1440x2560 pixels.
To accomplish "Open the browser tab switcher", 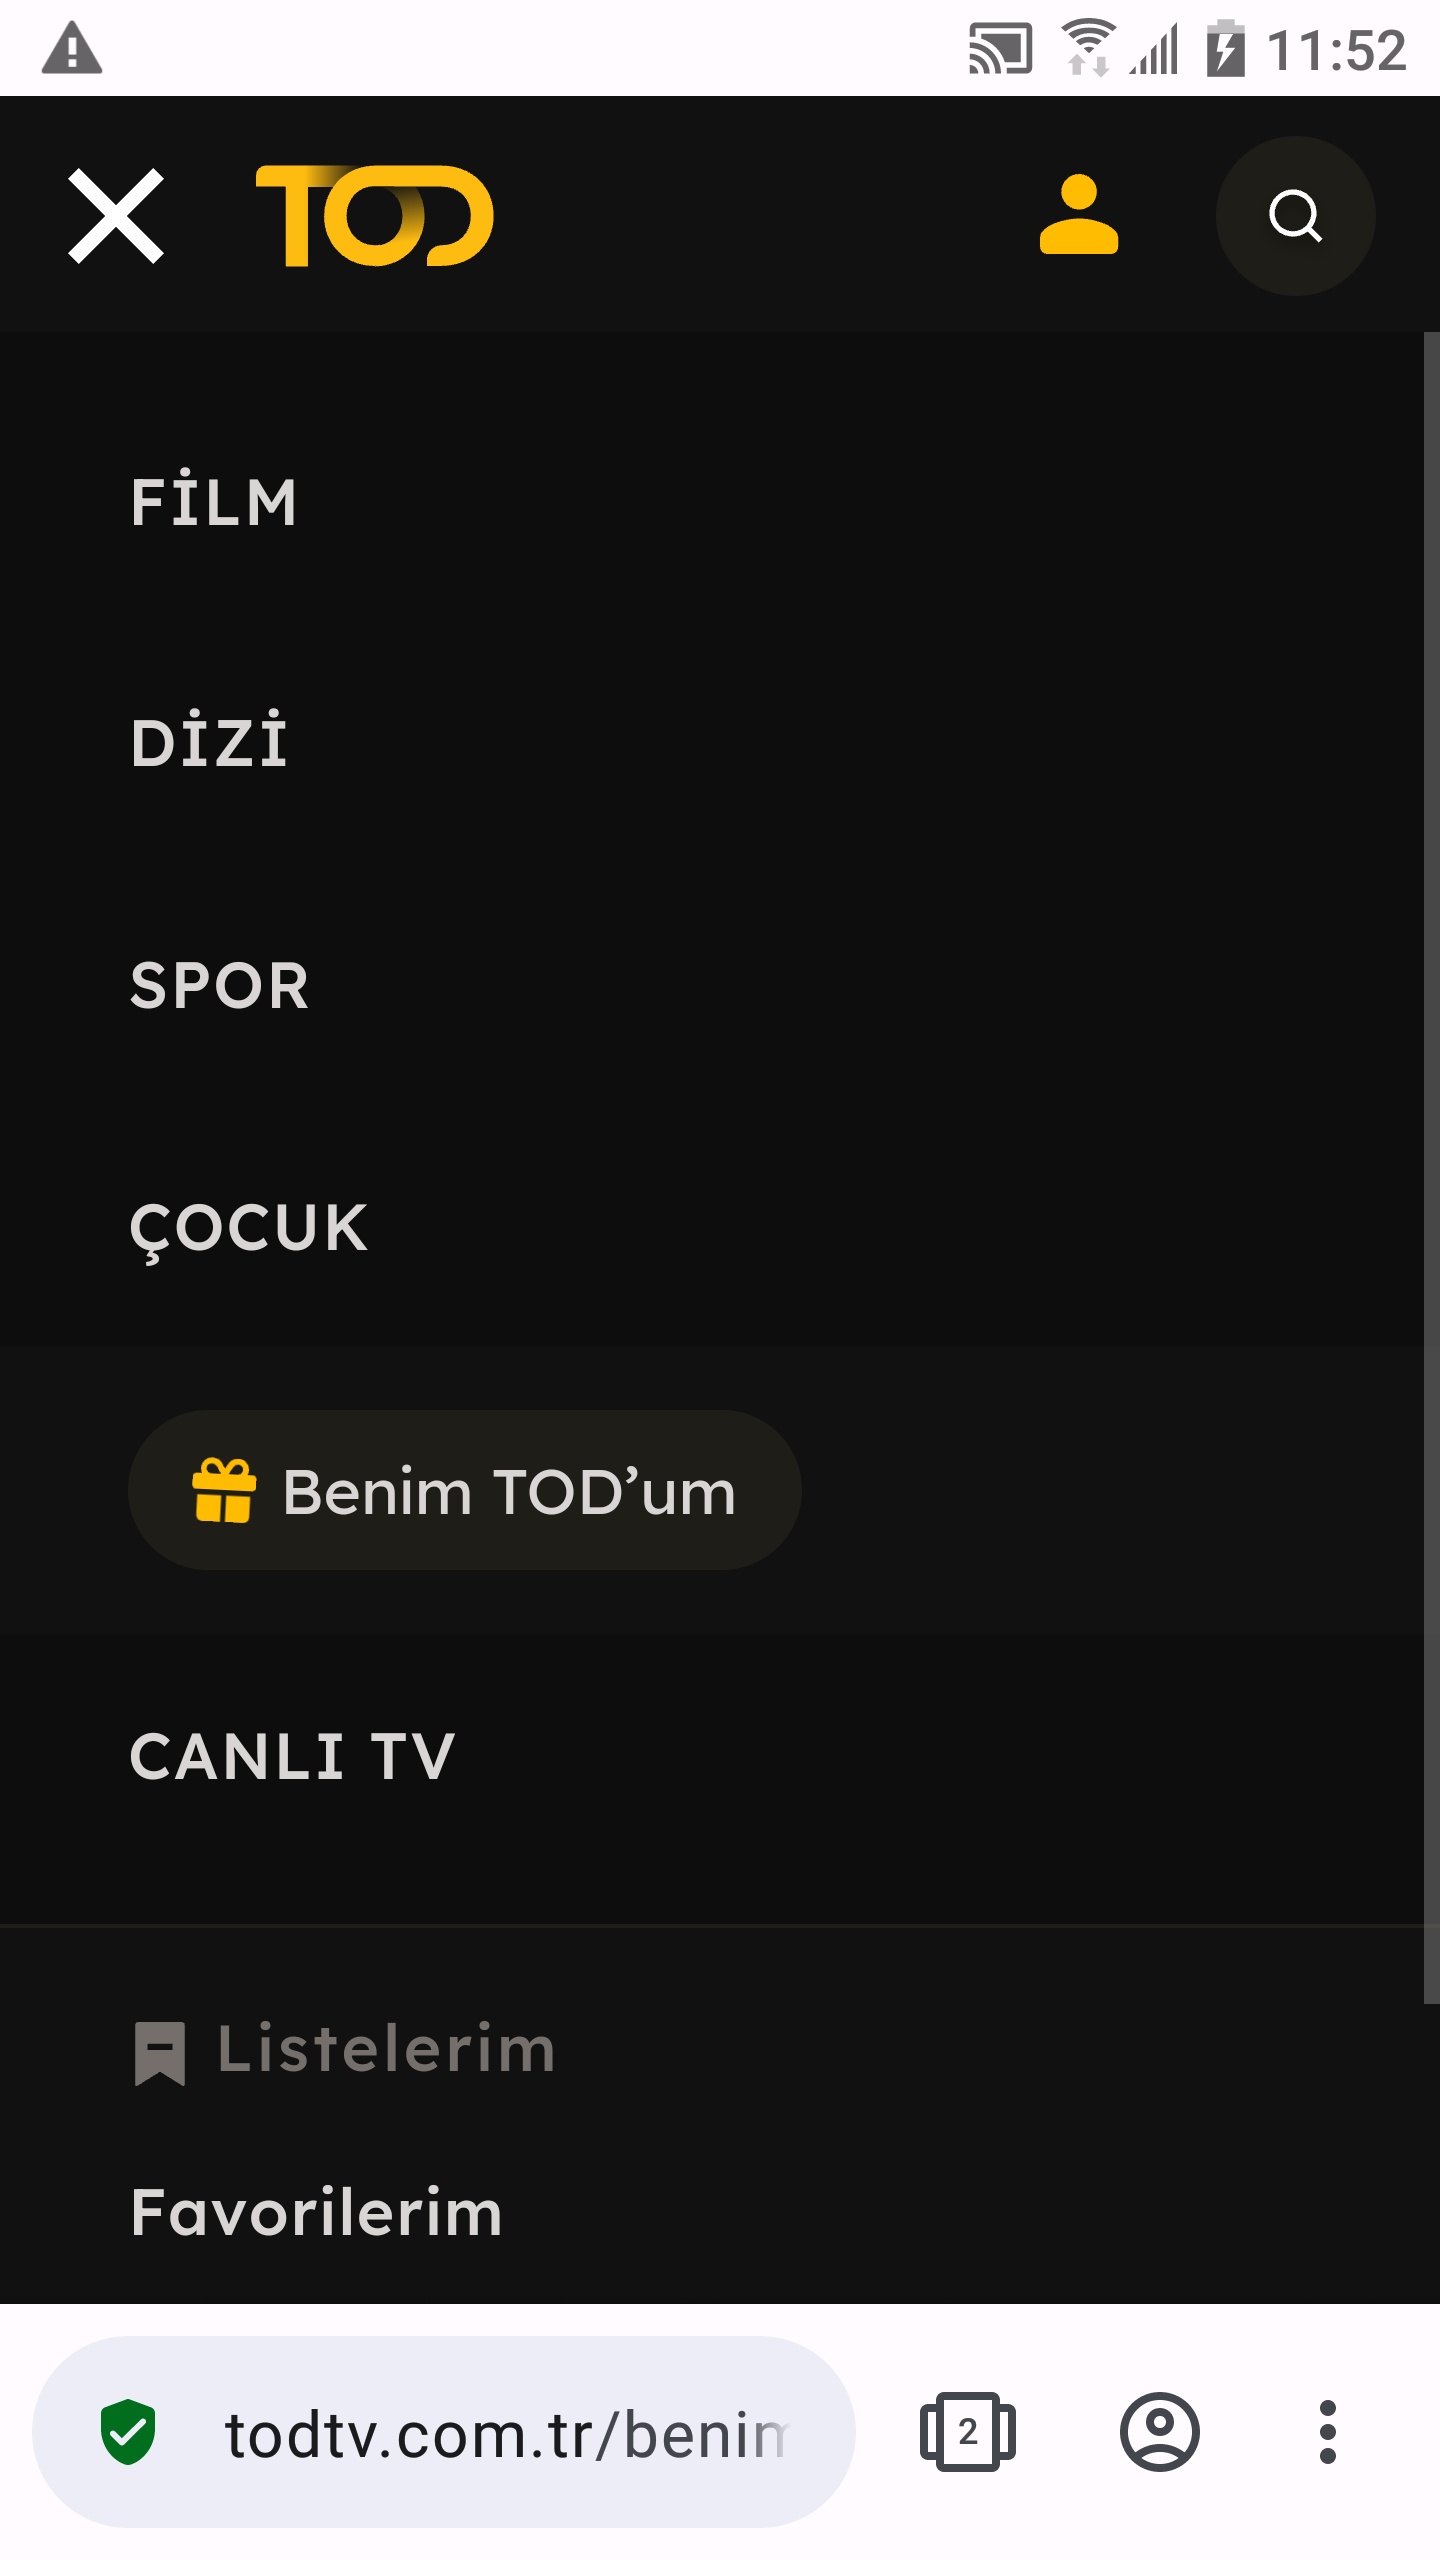I will click(x=967, y=2432).
